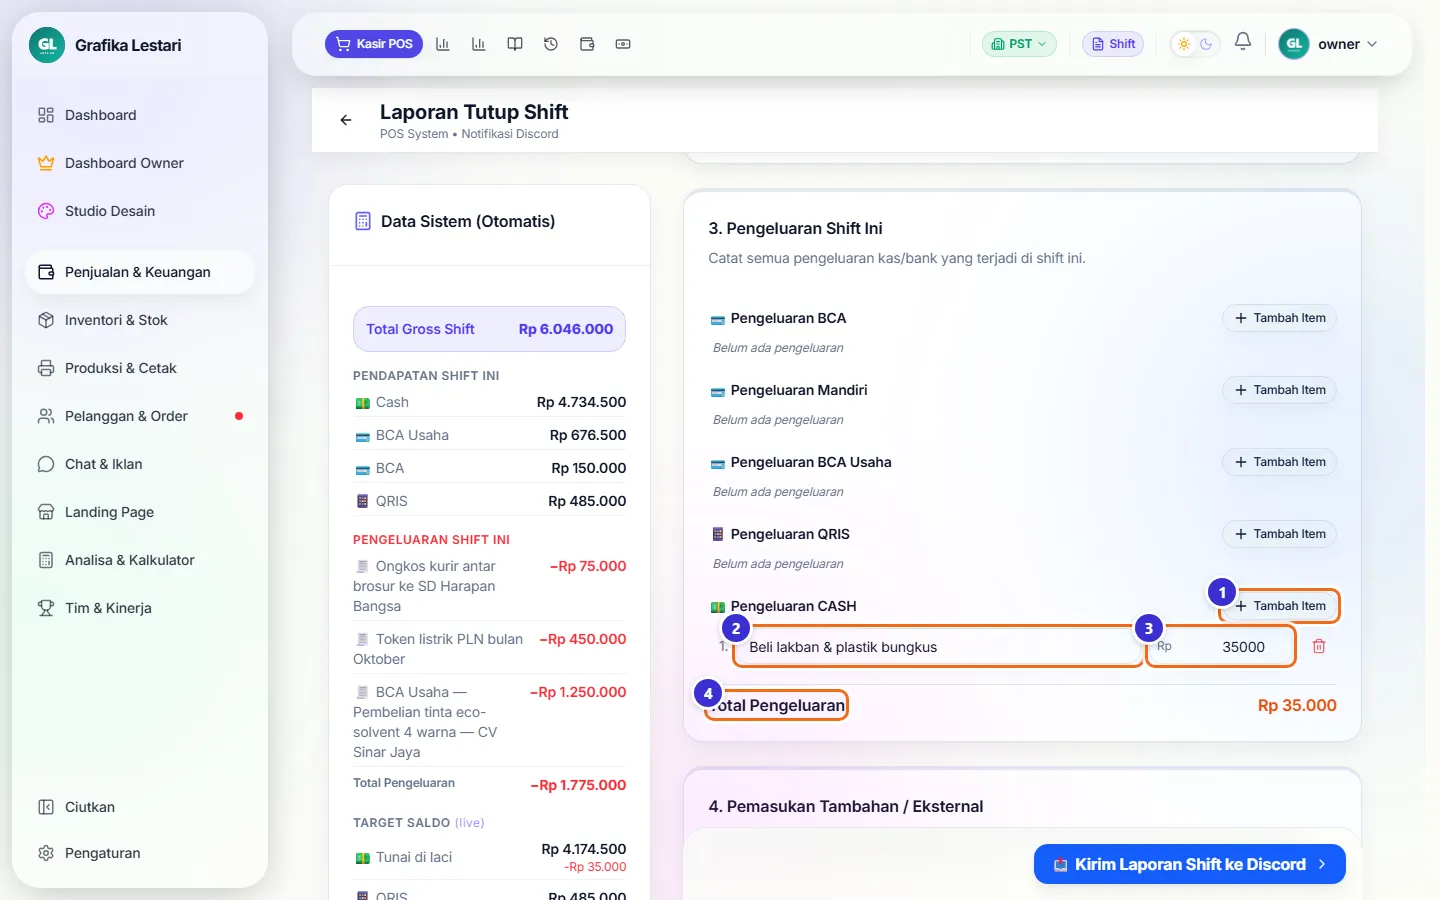The image size is (1440, 900).
Task: Open Analisa & Kalkulator menu
Action: tap(140, 560)
